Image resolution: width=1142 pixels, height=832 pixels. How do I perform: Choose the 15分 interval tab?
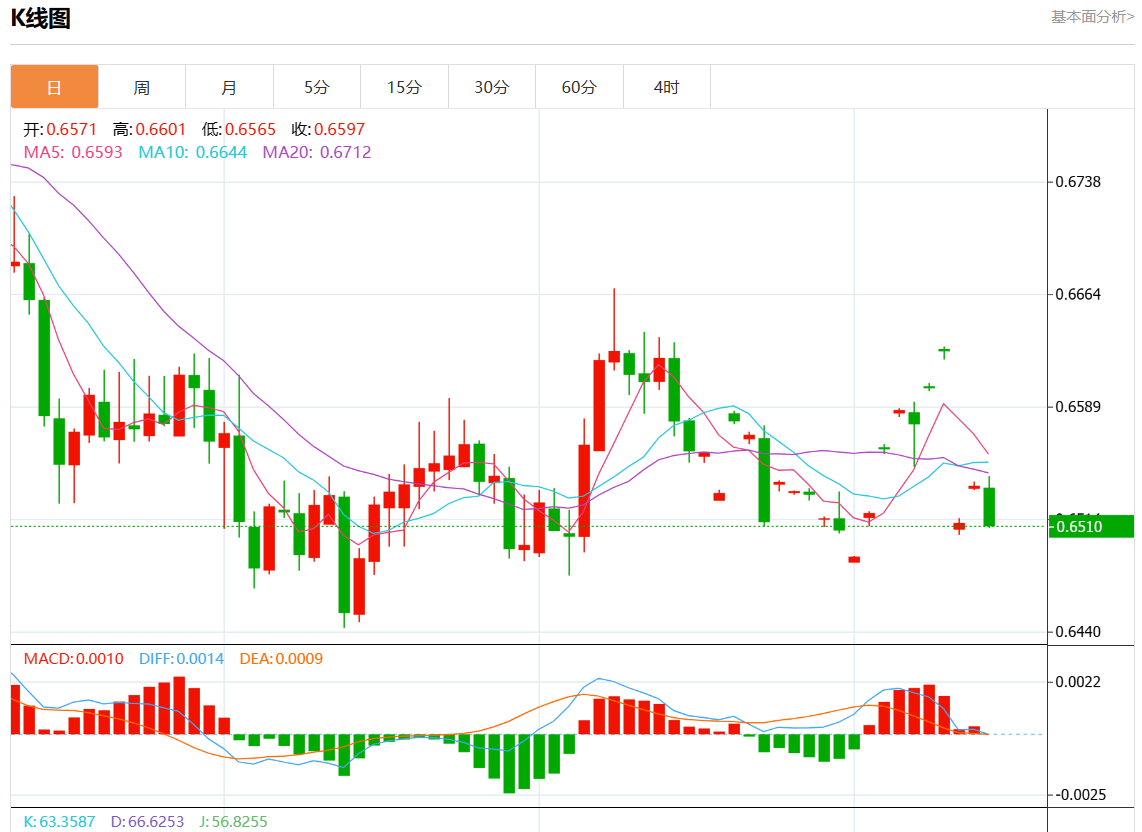(404, 87)
